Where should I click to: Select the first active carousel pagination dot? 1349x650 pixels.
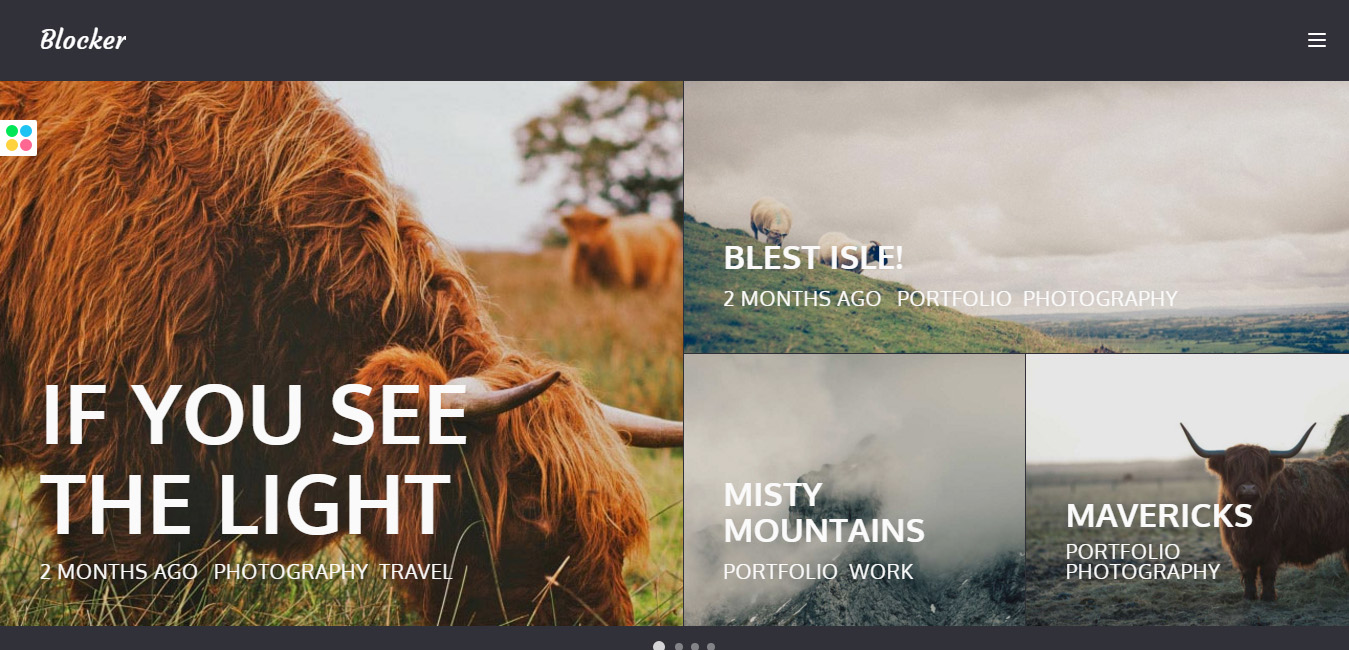tap(659, 646)
